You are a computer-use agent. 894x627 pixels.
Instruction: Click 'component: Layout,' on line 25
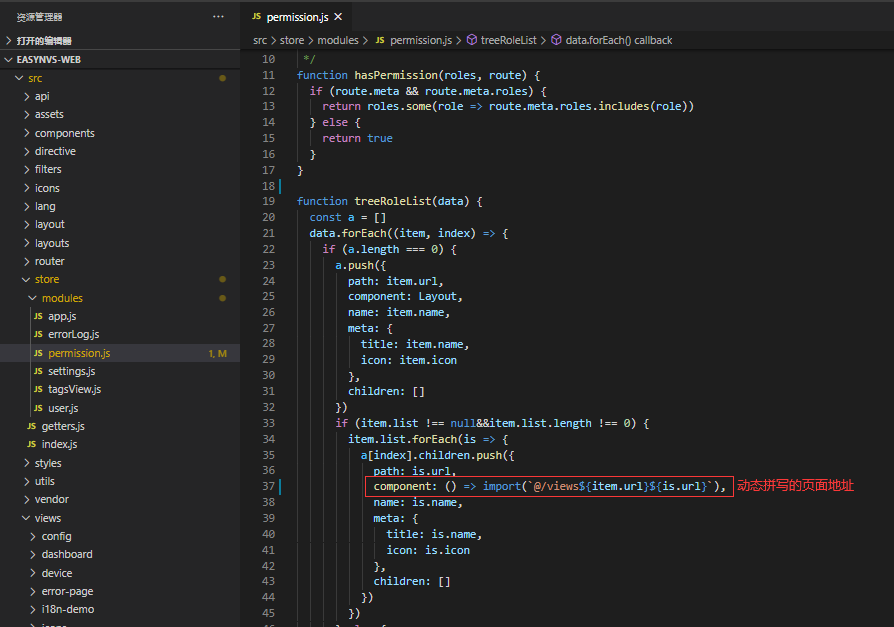pyautogui.click(x=405, y=296)
